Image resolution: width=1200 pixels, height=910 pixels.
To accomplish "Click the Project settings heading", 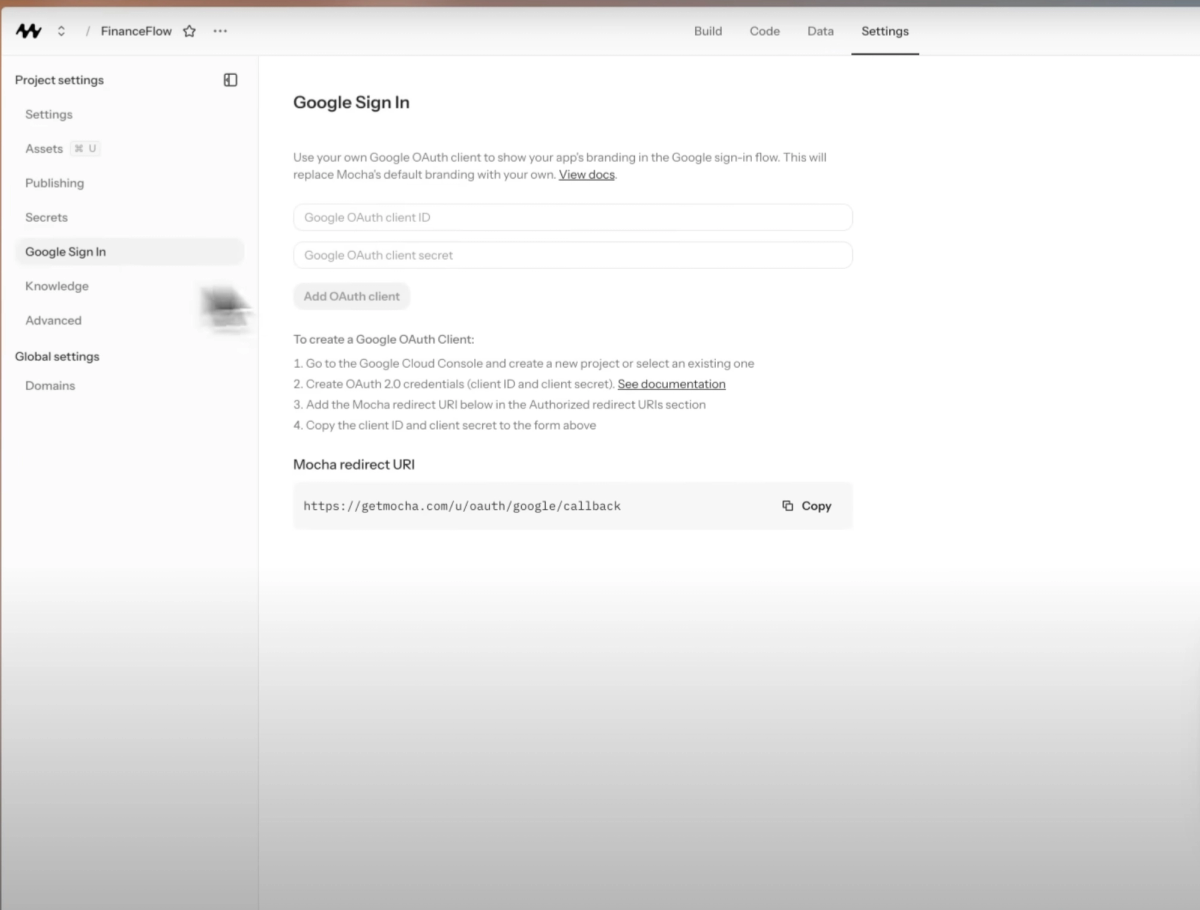I will pyautogui.click(x=59, y=80).
